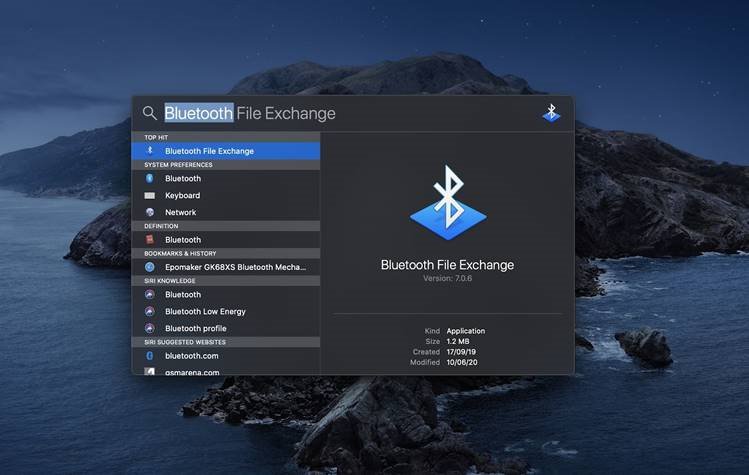Click the Dictionary icon beside Bluetooth definition
This screenshot has height=475, width=749.
[x=150, y=239]
